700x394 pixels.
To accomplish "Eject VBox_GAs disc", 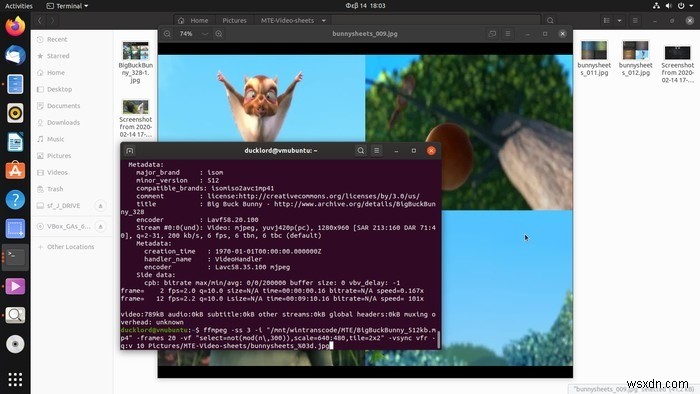I will 100,226.
